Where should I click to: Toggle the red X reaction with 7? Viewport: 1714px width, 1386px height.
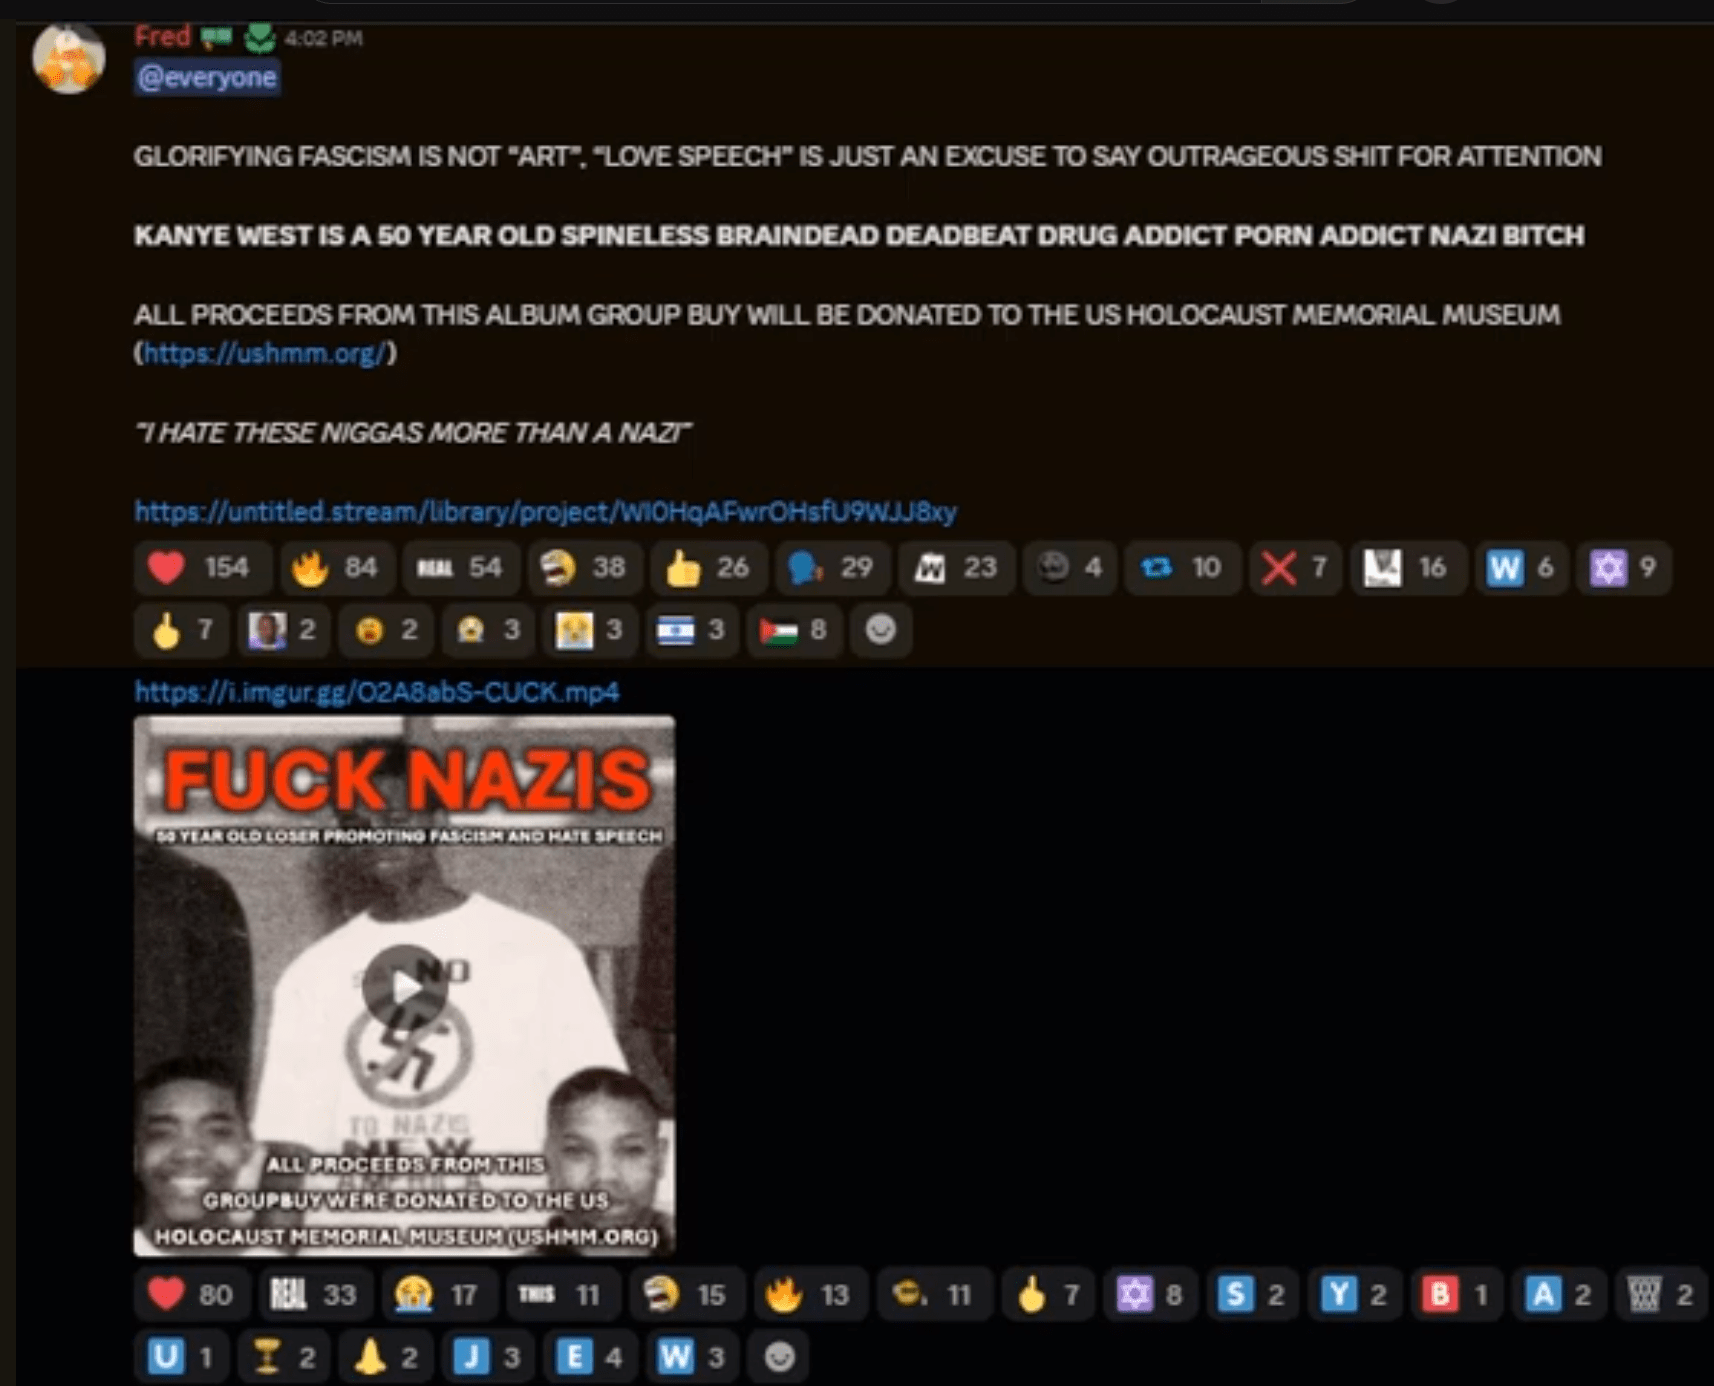tap(1295, 568)
